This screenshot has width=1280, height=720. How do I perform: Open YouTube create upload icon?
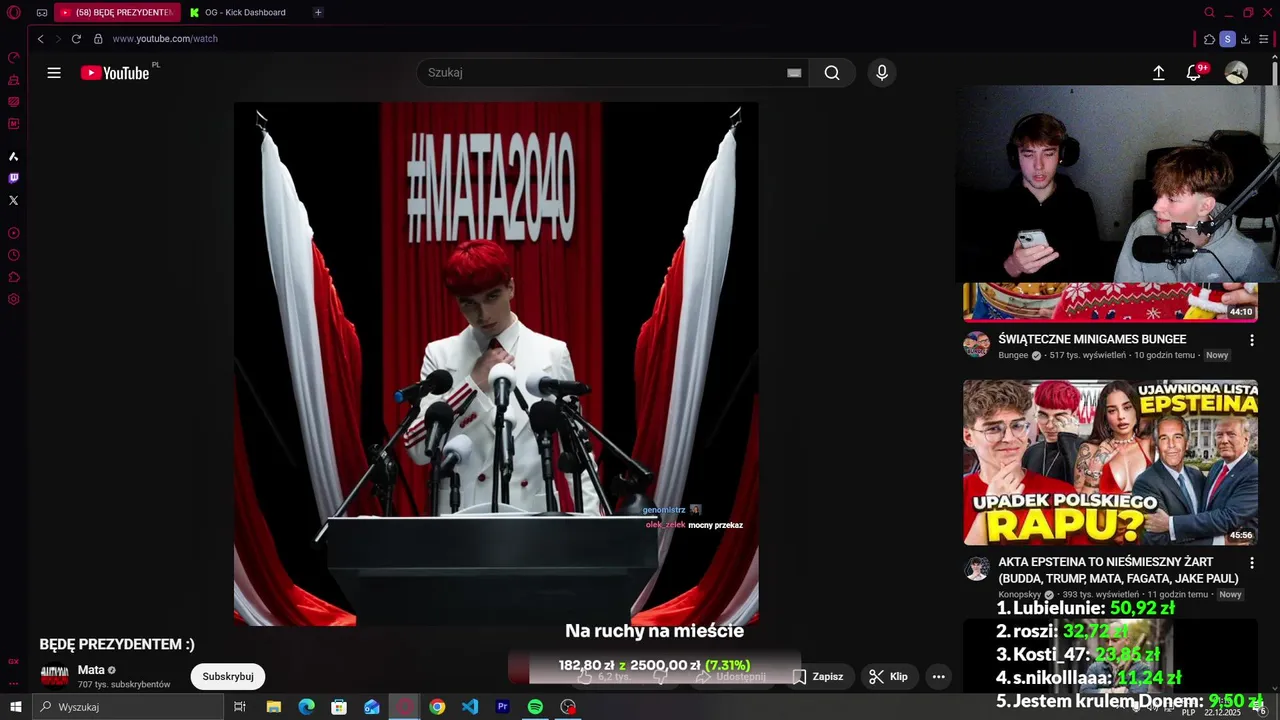click(x=1159, y=73)
